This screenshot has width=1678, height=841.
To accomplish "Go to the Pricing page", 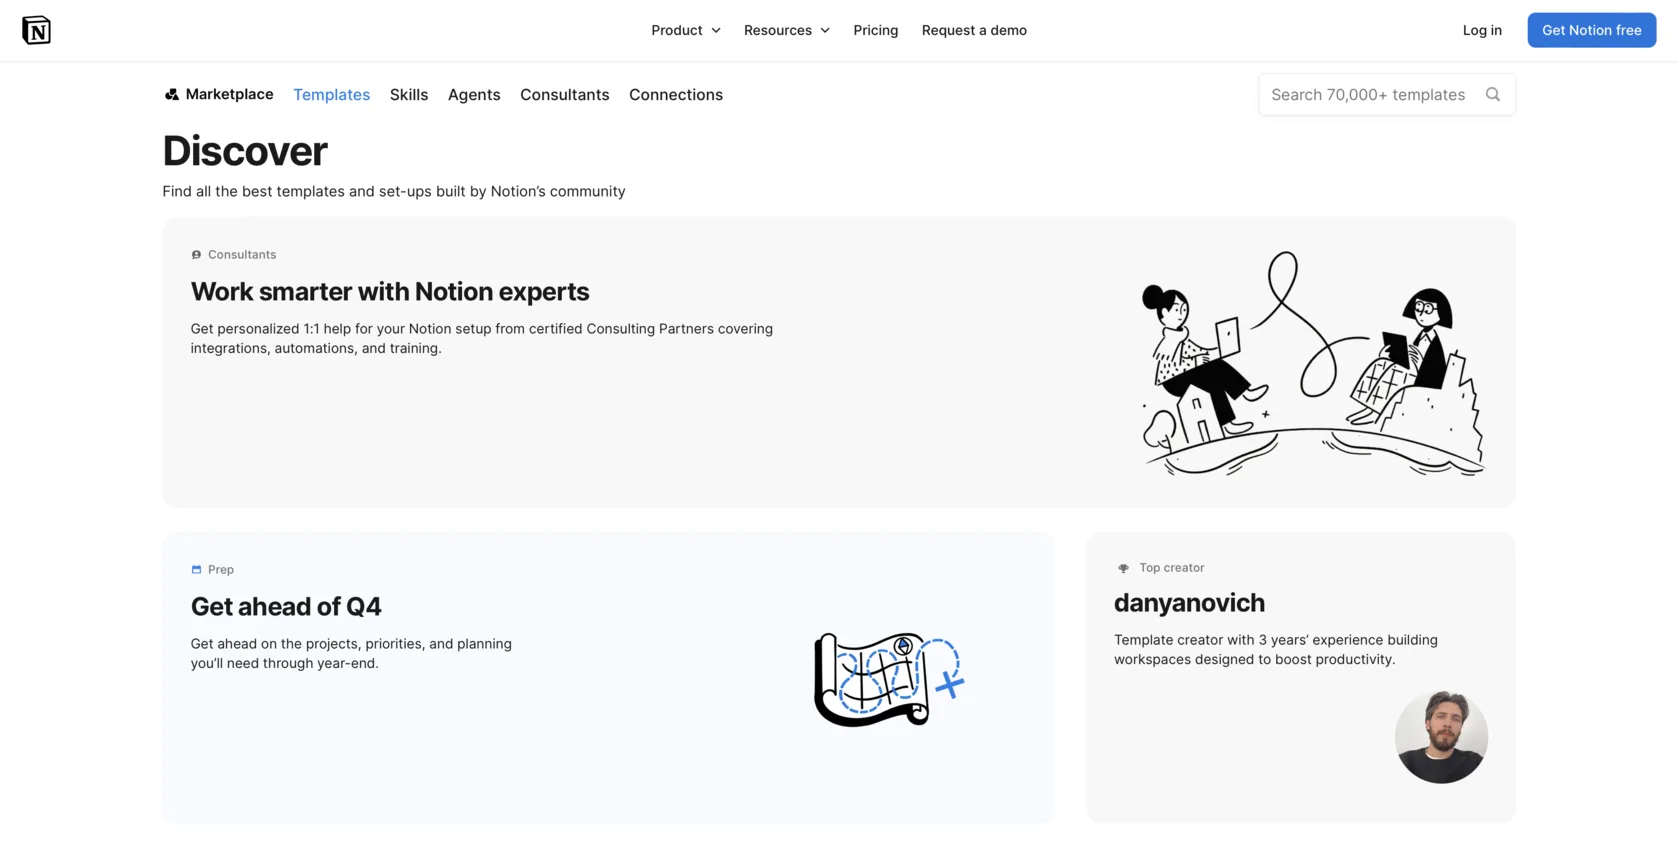I will coord(876,30).
